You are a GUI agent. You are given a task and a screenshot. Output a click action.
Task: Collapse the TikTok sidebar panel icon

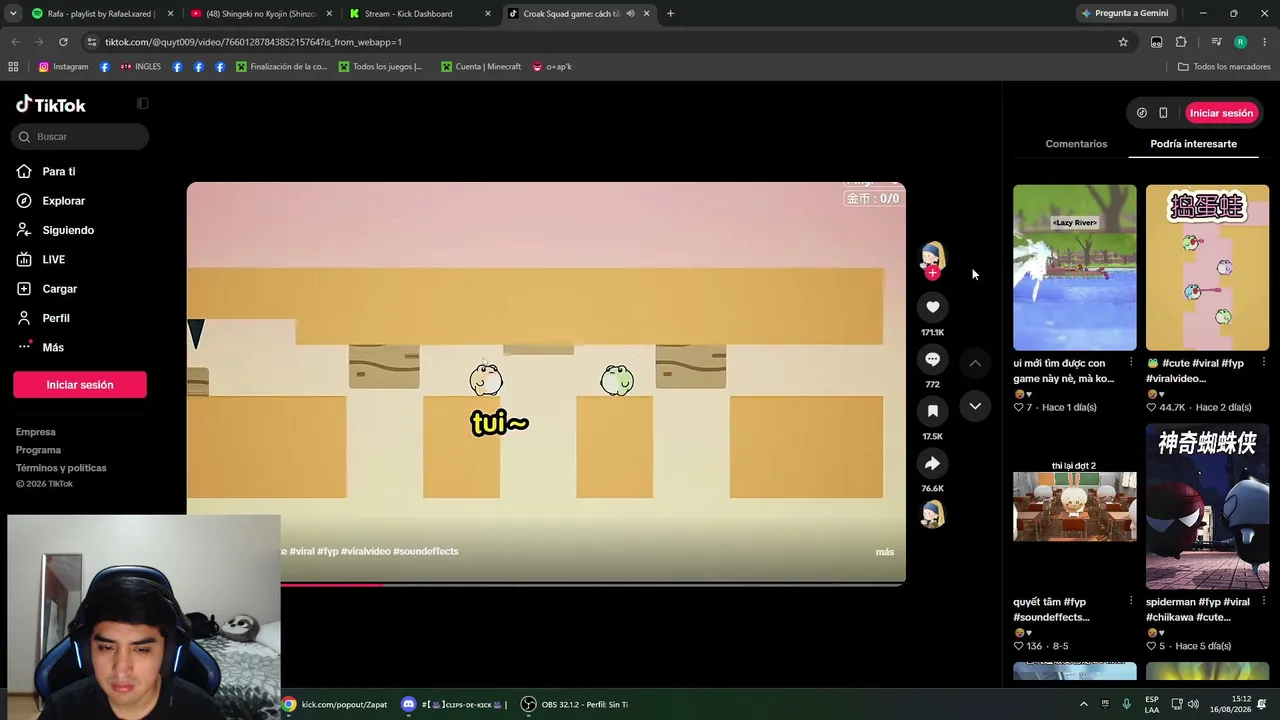142,104
